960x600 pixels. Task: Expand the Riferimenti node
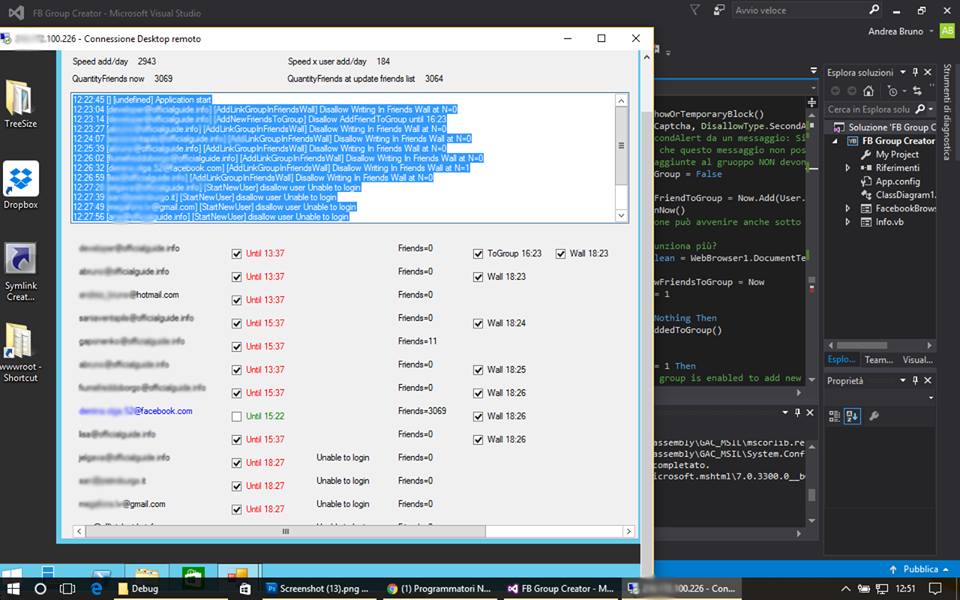tap(848, 168)
